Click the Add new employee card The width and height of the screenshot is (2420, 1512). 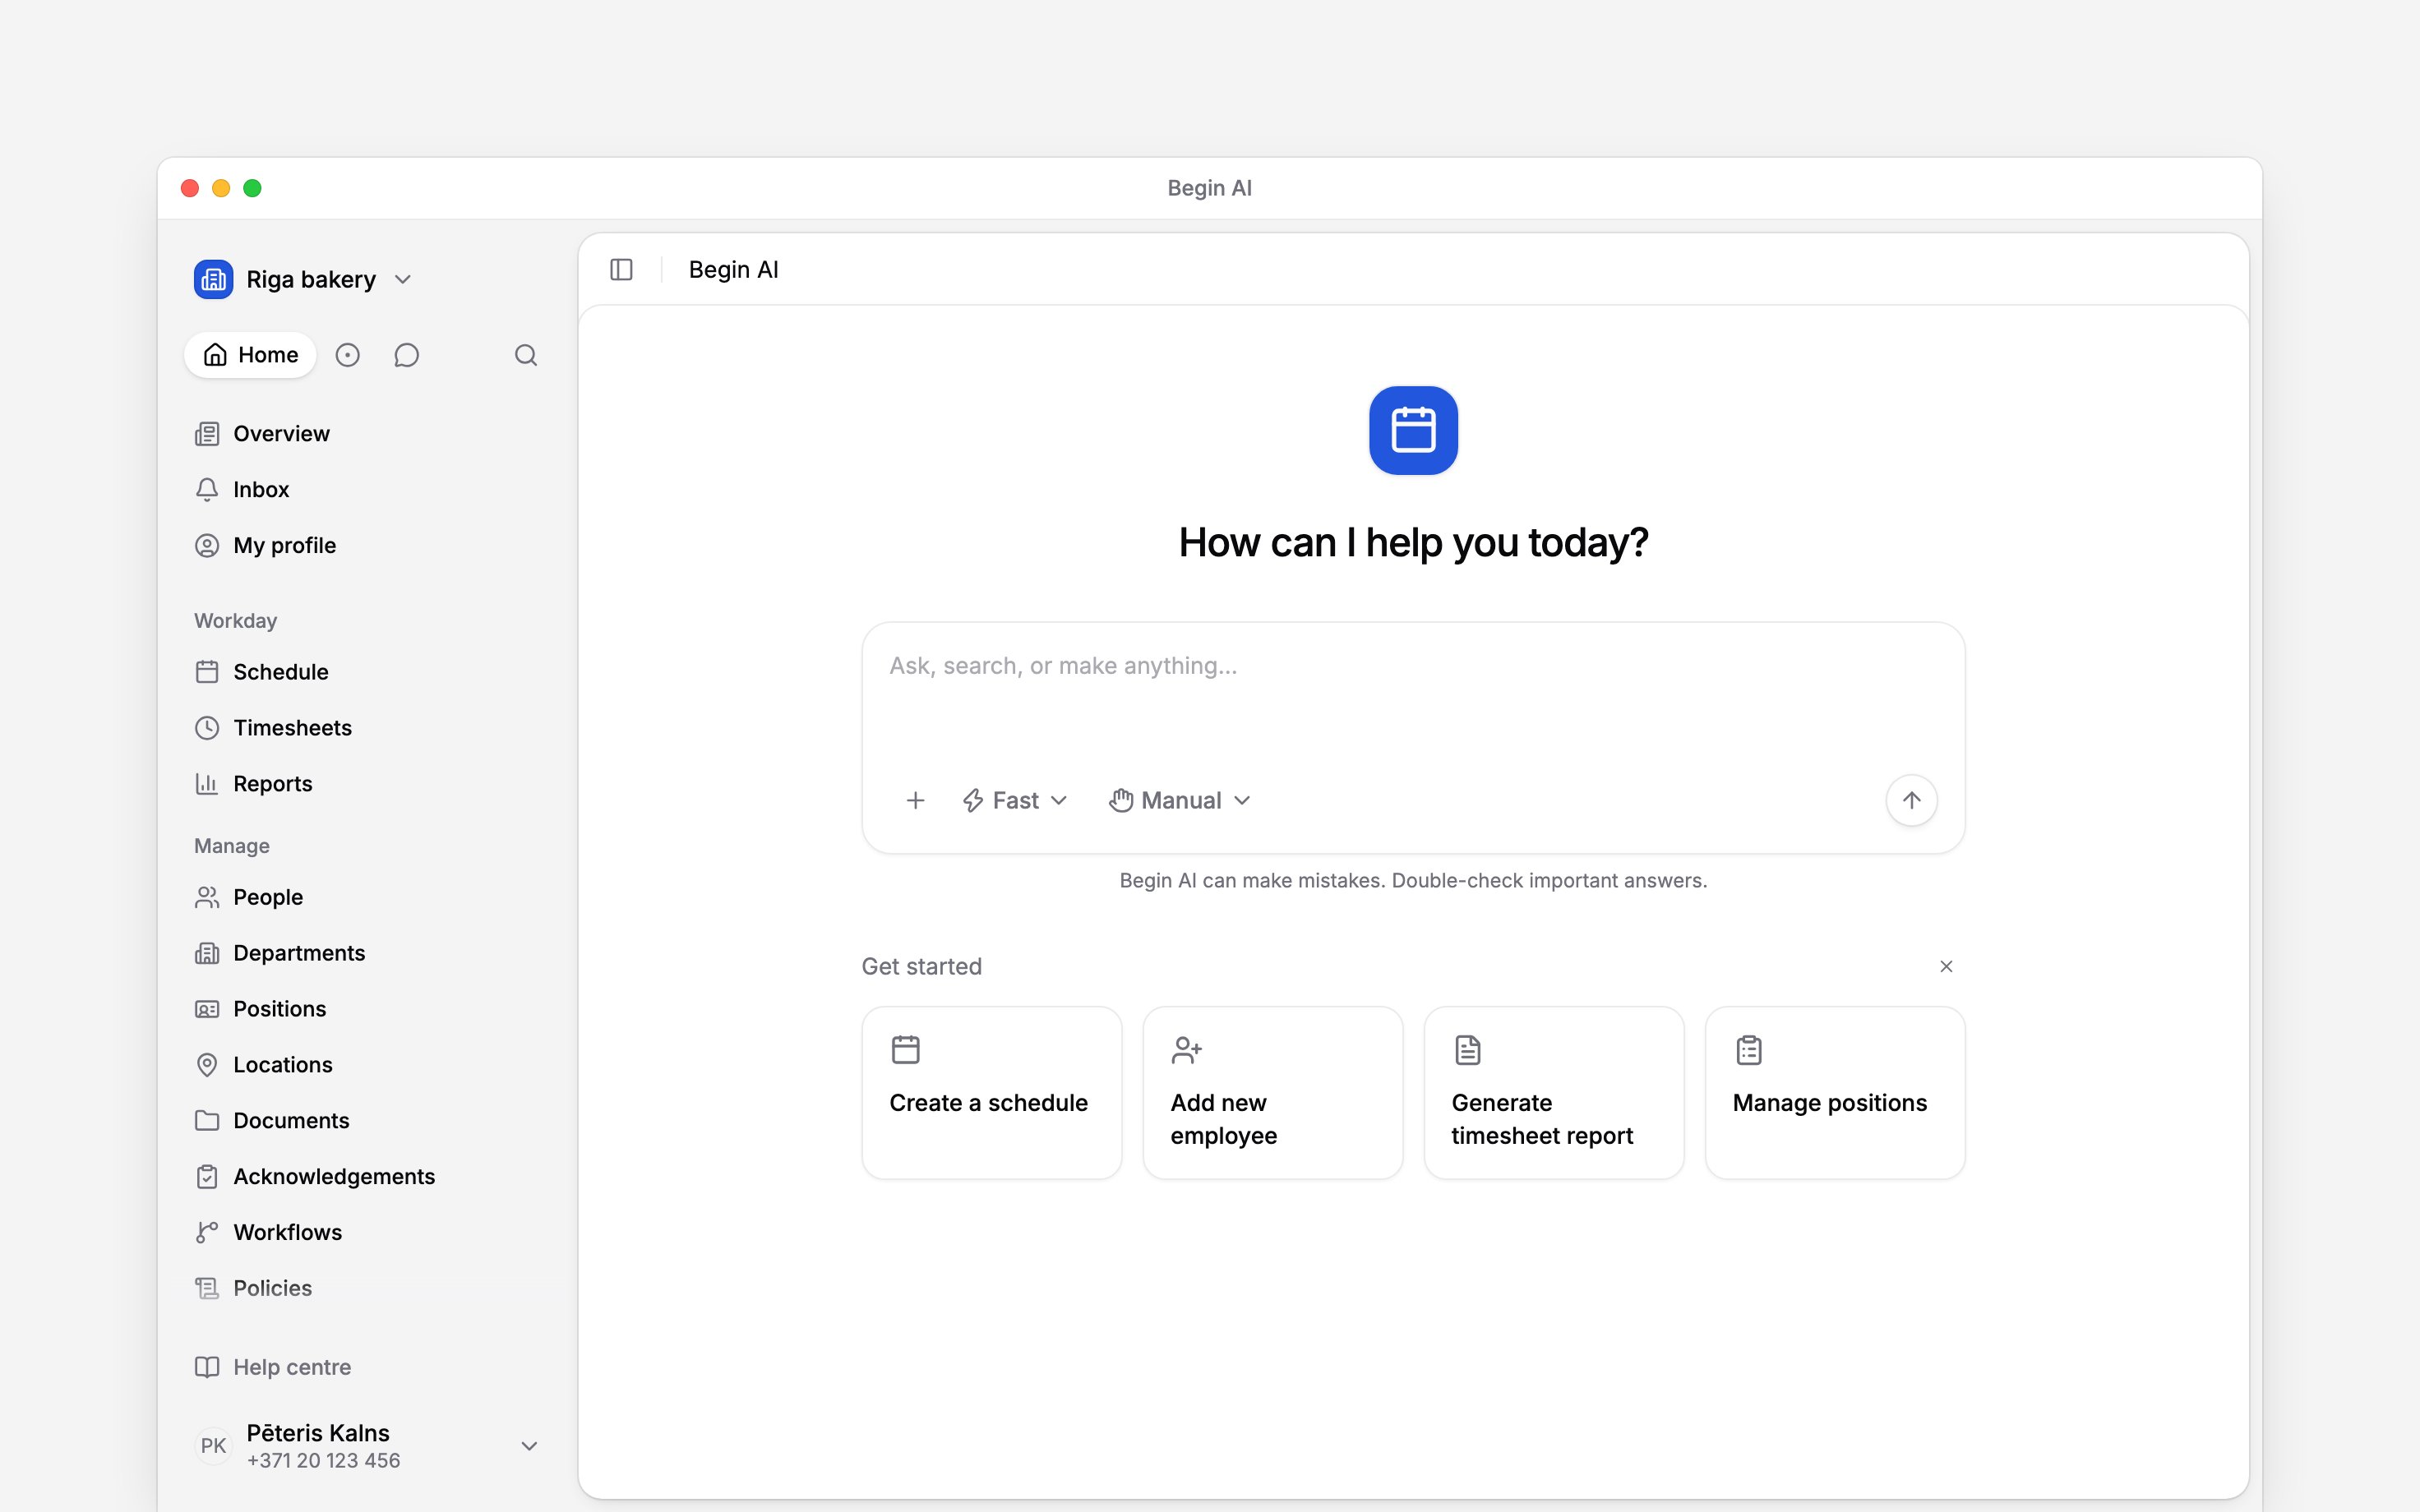point(1272,1093)
